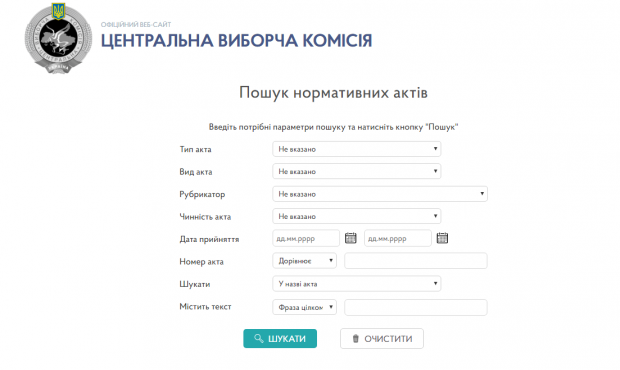This screenshot has width=620, height=370.
Task: Click the Містить текст input field
Action: tap(416, 307)
